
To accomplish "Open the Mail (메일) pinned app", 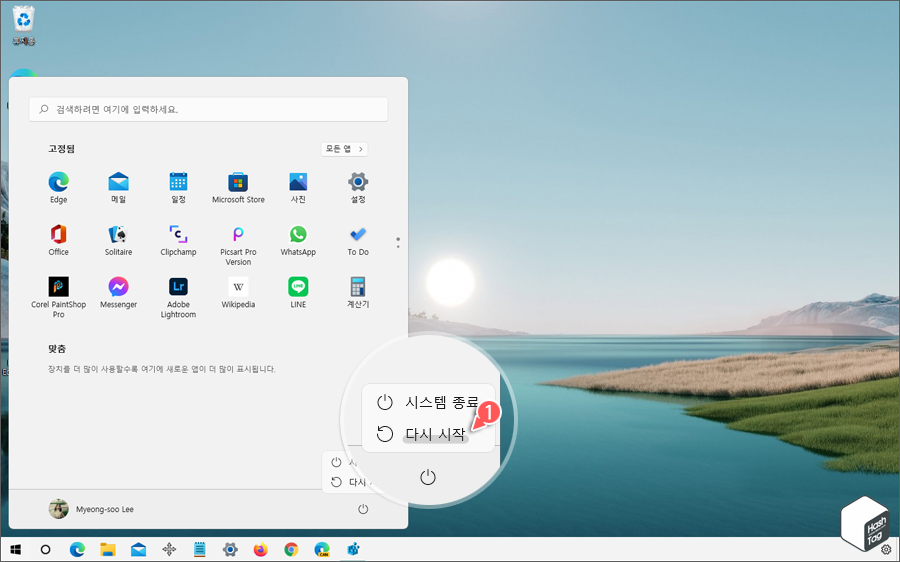I will tap(118, 188).
